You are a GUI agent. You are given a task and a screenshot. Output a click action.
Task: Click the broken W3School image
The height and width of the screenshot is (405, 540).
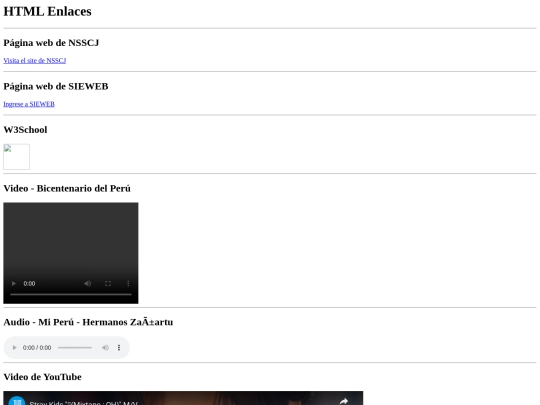pyautogui.click(x=17, y=157)
